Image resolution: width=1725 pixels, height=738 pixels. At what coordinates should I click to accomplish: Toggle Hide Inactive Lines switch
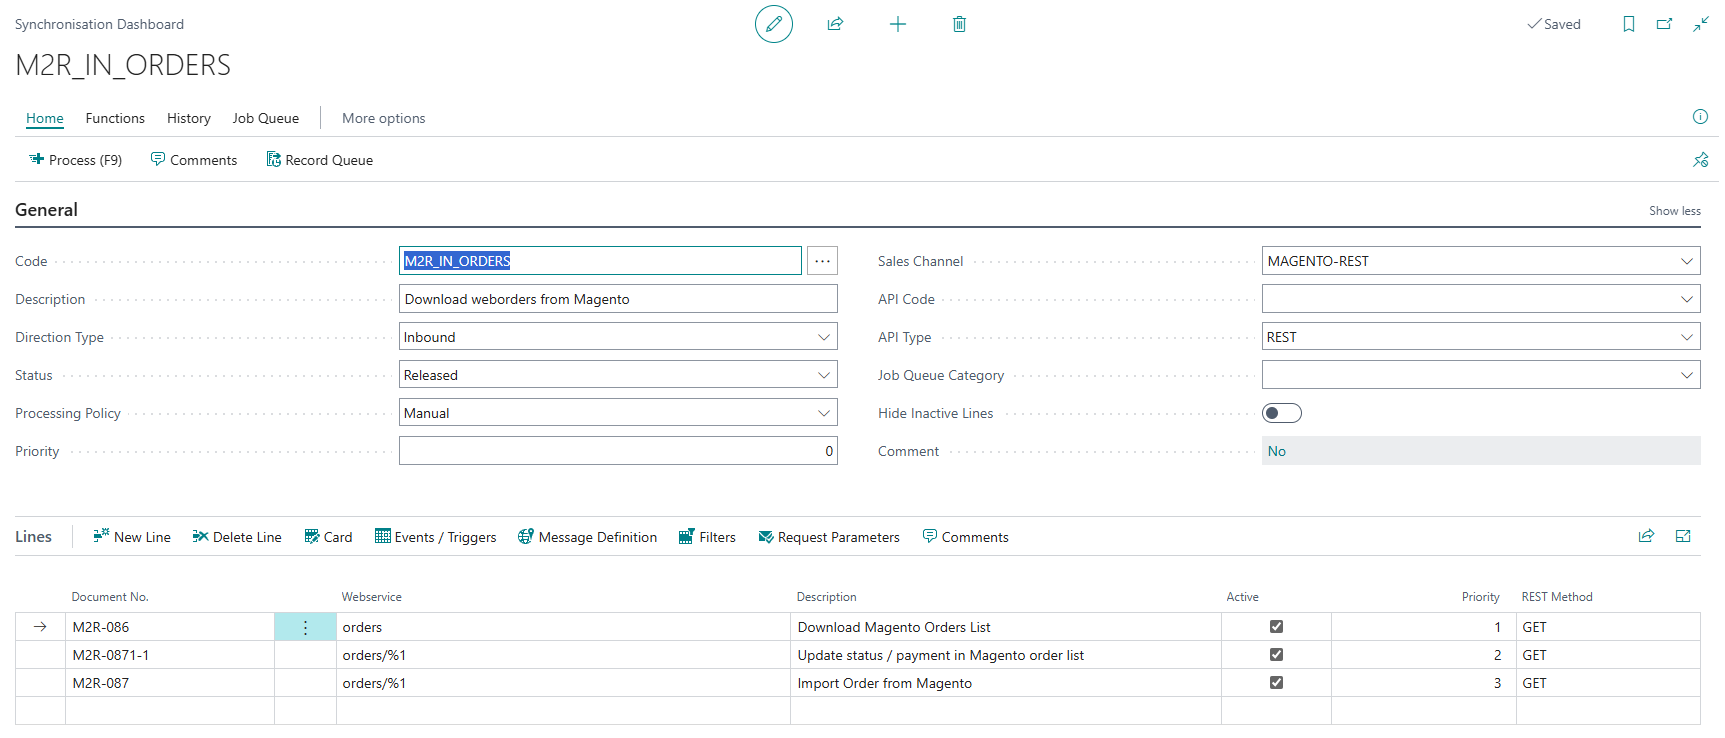pos(1282,413)
